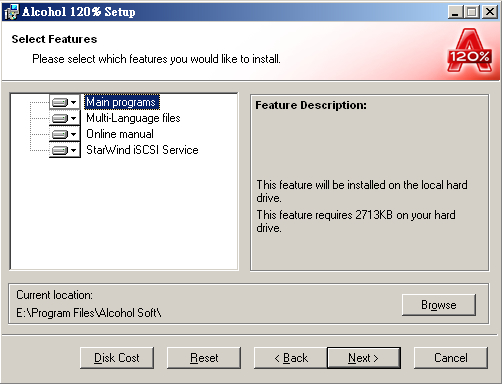Click the maximize button in title bar
This screenshot has height=384, width=502.
pyautogui.click(x=472, y=12)
